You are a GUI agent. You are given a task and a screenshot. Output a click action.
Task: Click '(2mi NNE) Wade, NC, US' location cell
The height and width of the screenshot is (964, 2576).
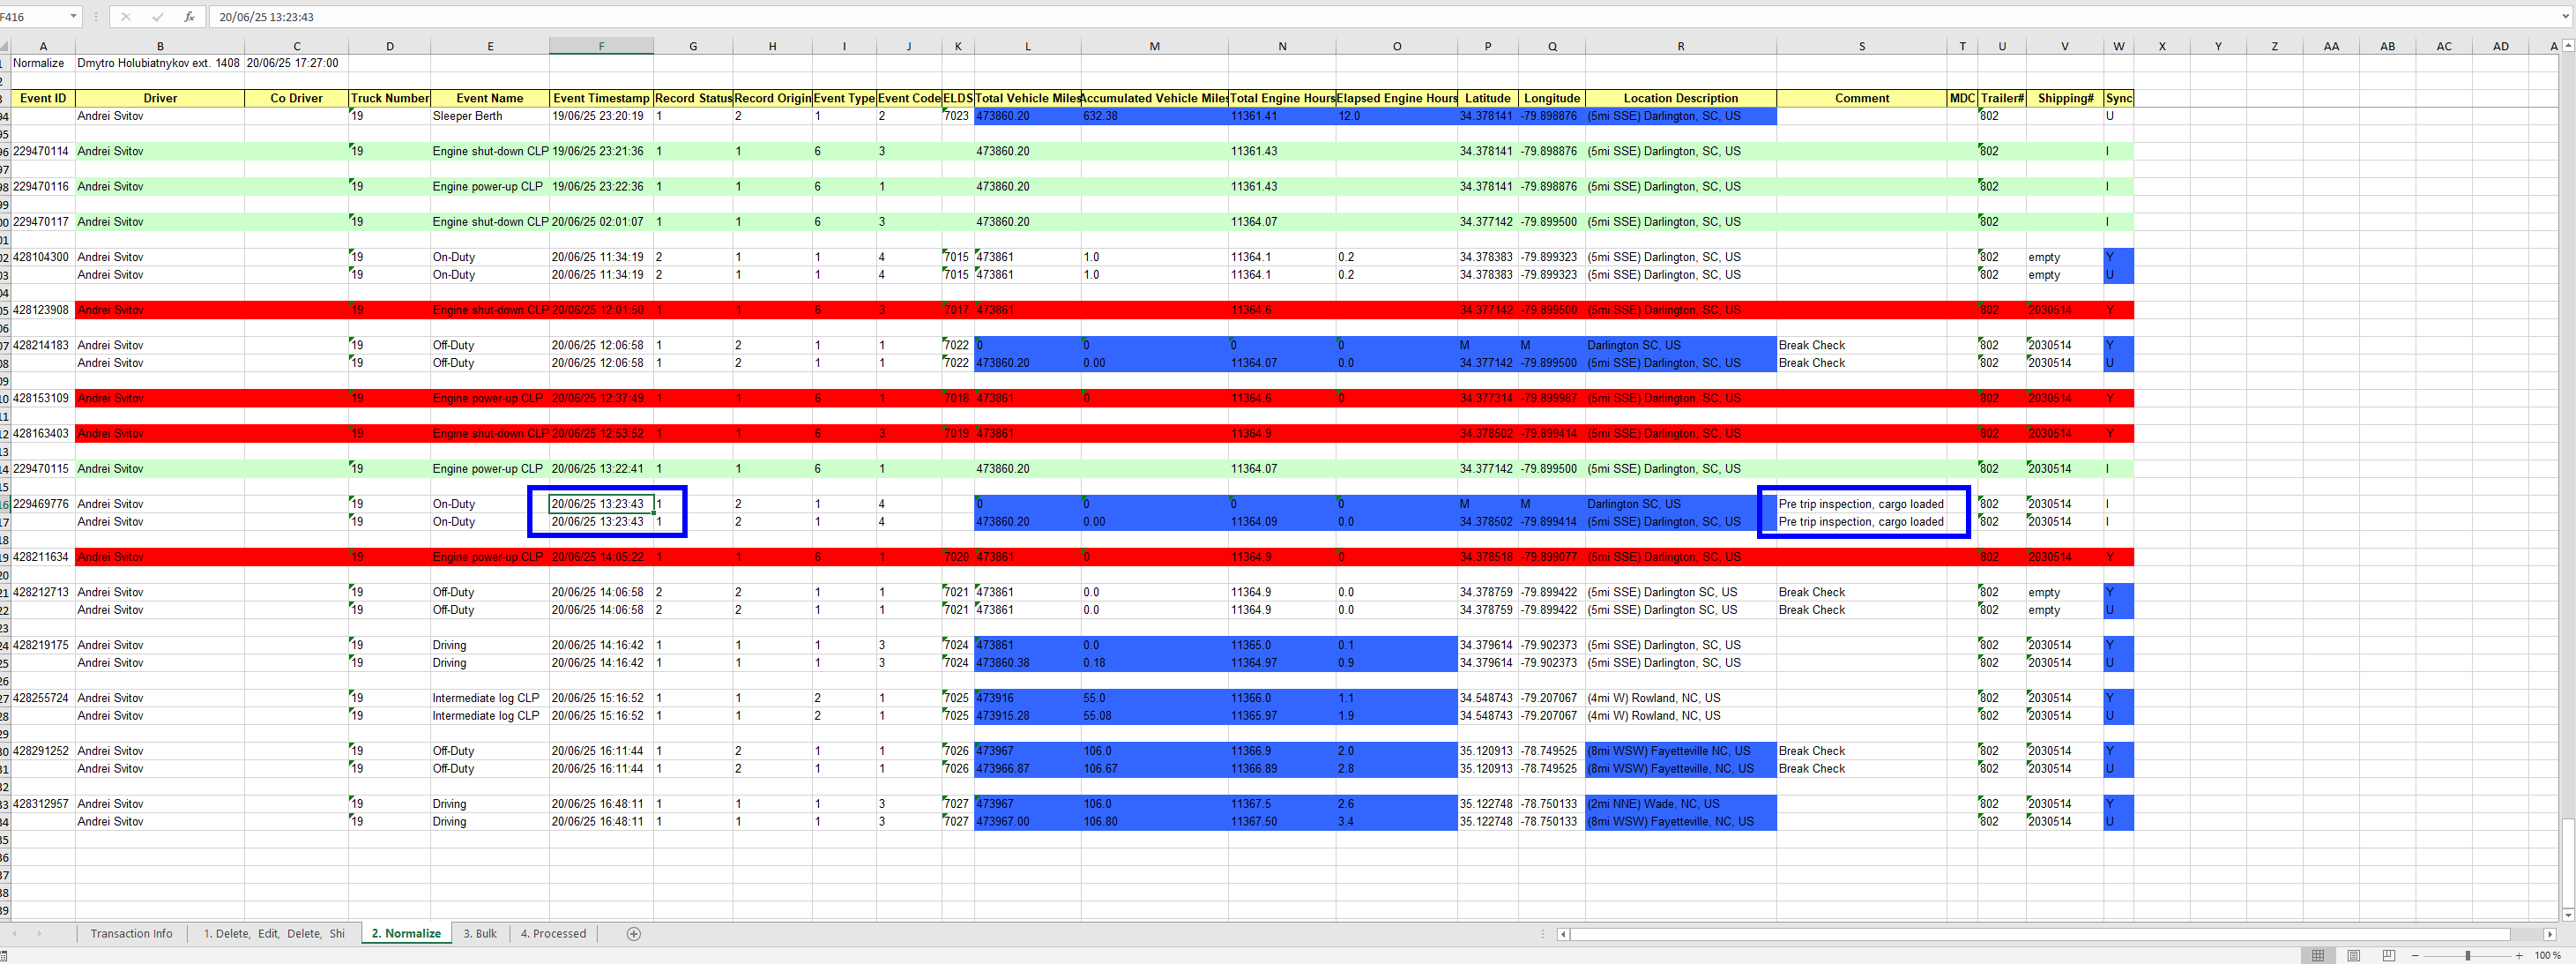[1680, 804]
